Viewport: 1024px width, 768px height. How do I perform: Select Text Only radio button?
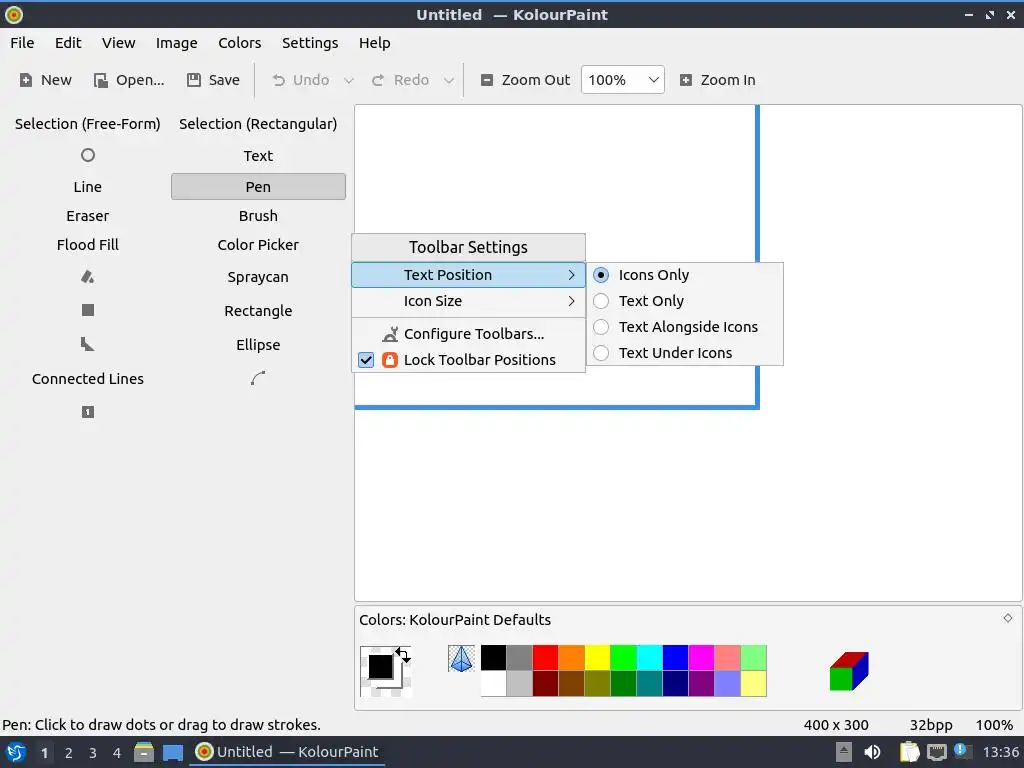click(x=601, y=301)
